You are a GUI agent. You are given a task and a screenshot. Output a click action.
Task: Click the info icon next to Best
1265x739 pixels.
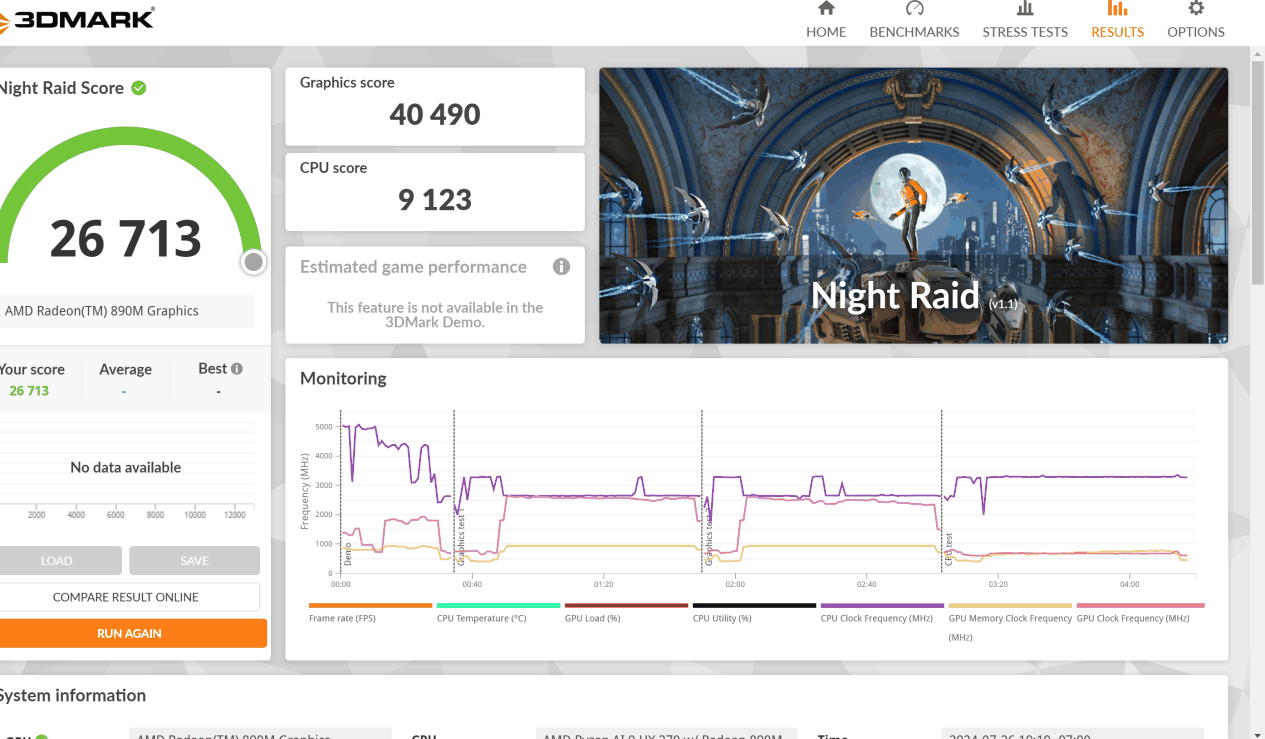[x=237, y=369]
